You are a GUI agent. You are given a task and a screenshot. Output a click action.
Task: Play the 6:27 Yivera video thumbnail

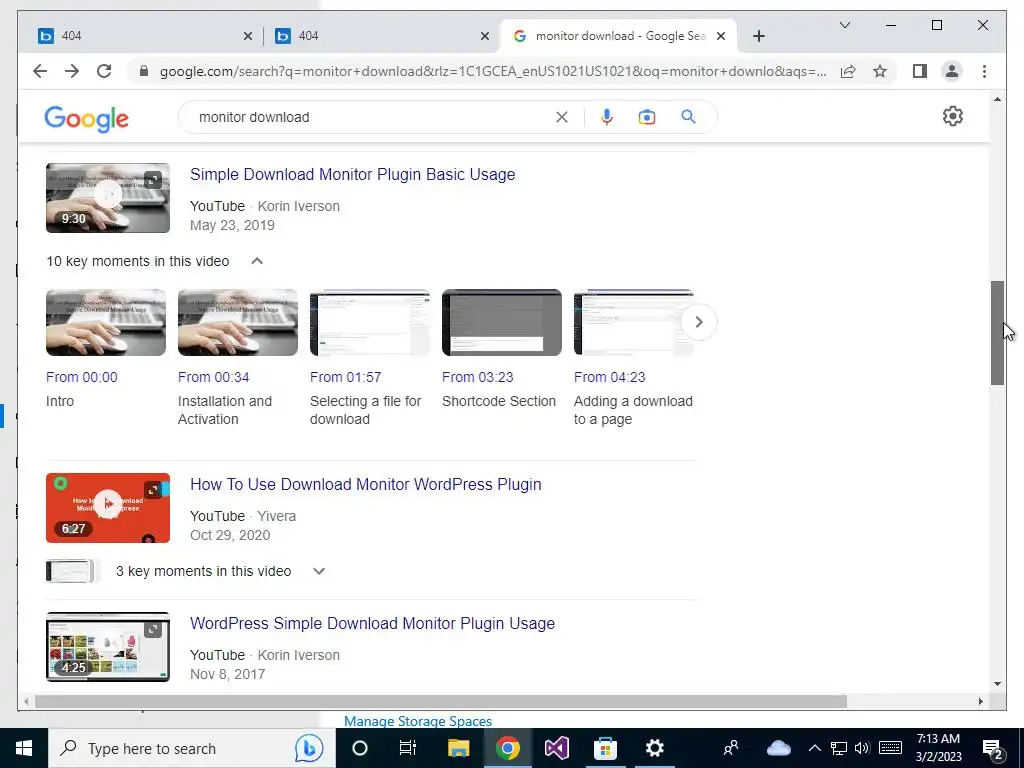pos(108,508)
